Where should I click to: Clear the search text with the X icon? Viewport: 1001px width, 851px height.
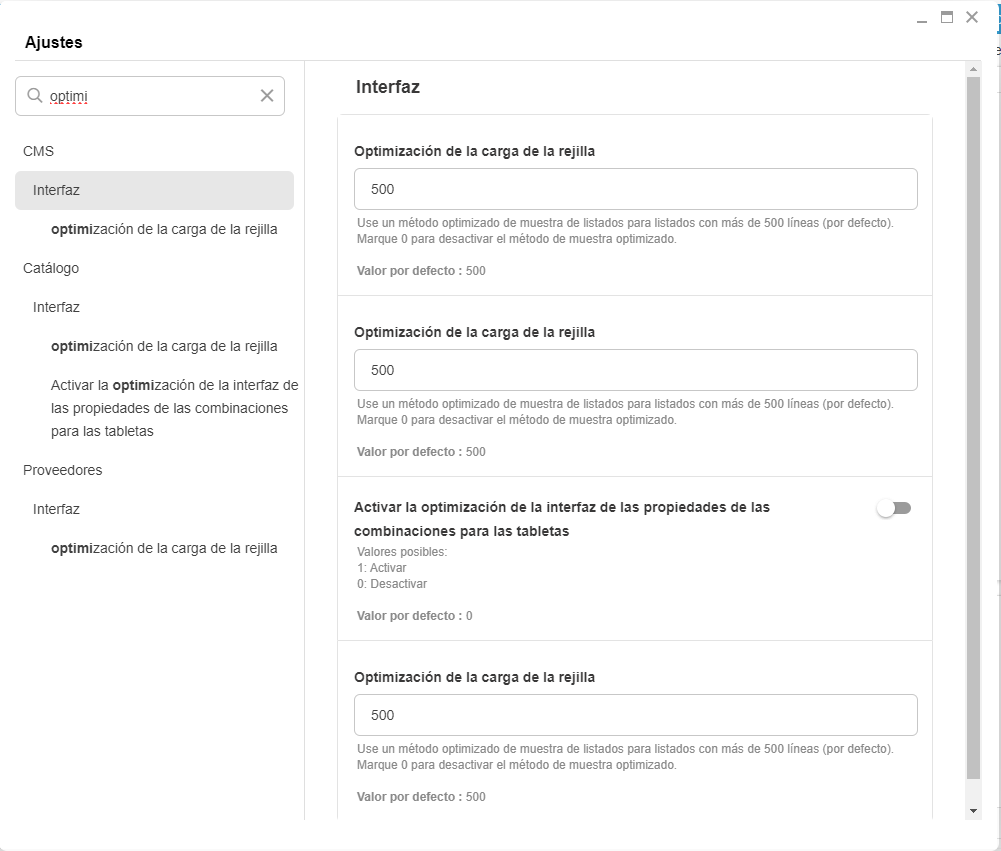(x=267, y=96)
